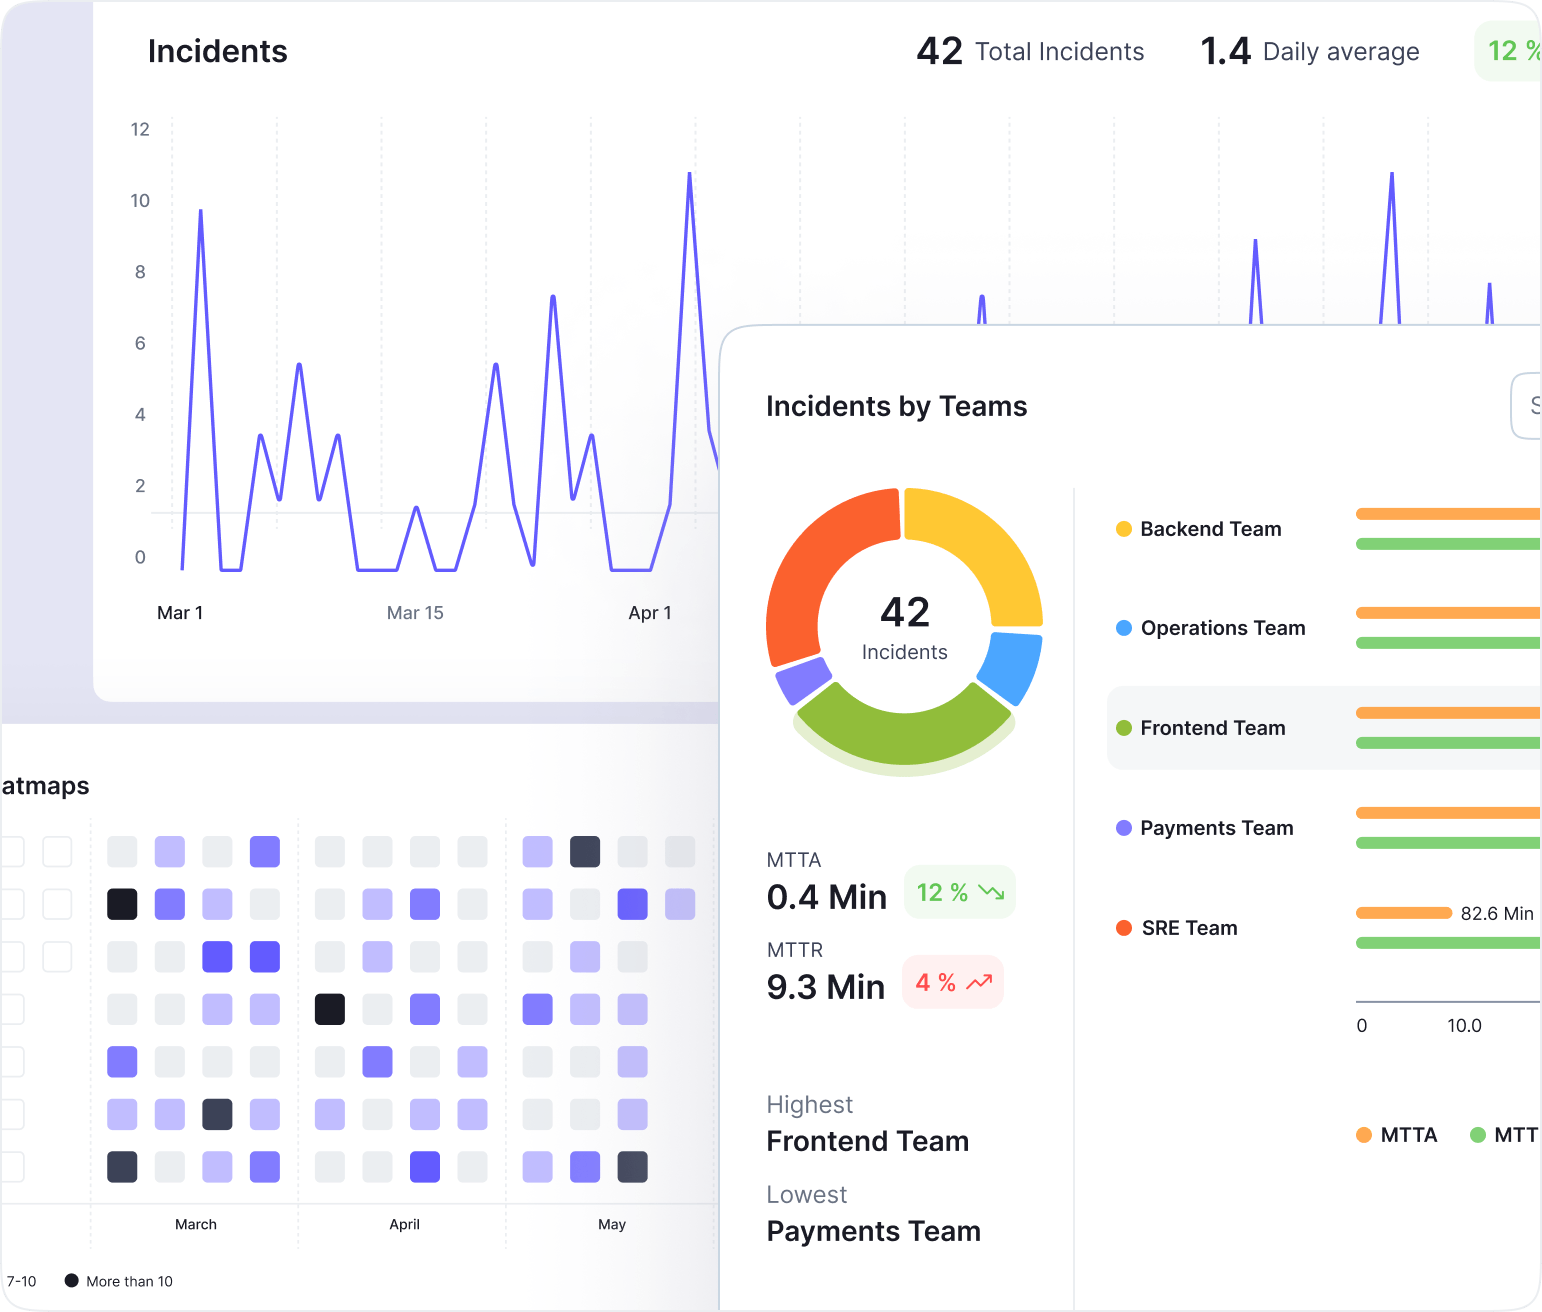This screenshot has width=1542, height=1312.
Task: Open the Incidents by Teams panel dropdown field
Action: click(x=1530, y=406)
